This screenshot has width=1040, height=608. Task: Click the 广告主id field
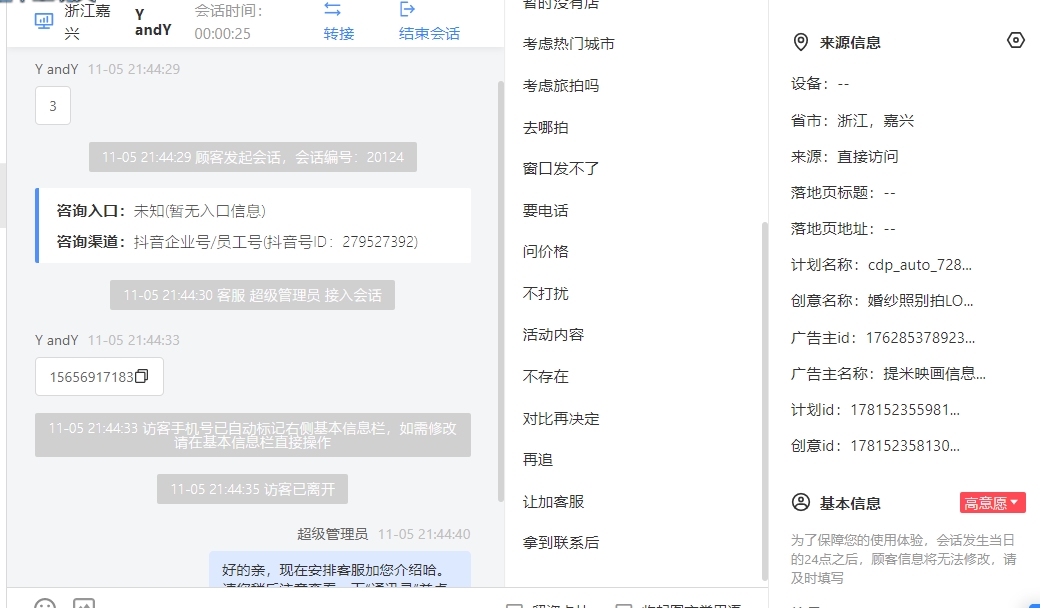coord(883,338)
